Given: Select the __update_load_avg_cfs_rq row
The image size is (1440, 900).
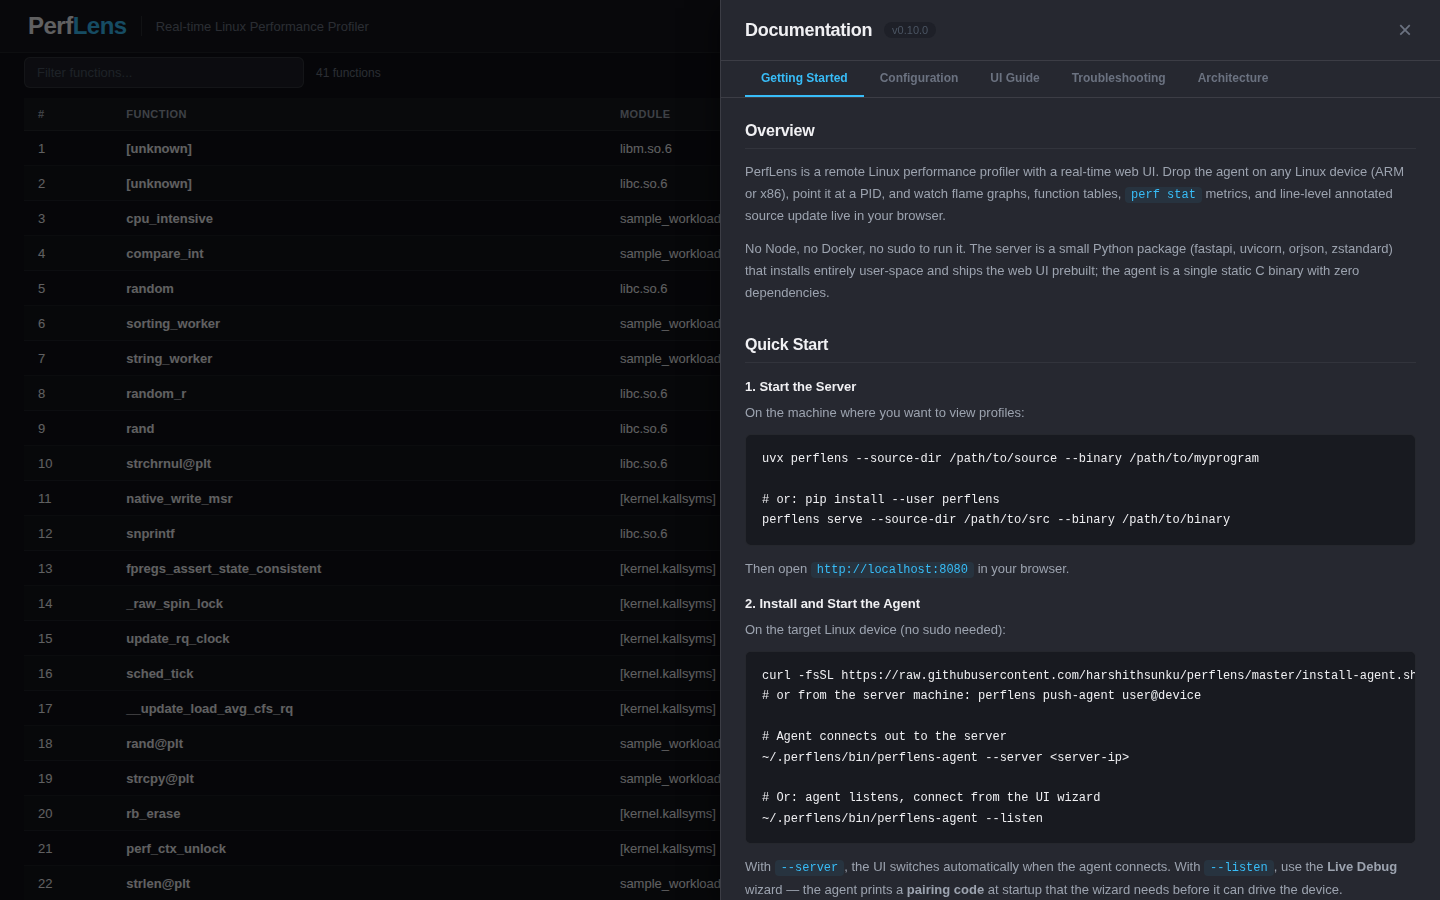Looking at the screenshot, I should click(x=372, y=709).
